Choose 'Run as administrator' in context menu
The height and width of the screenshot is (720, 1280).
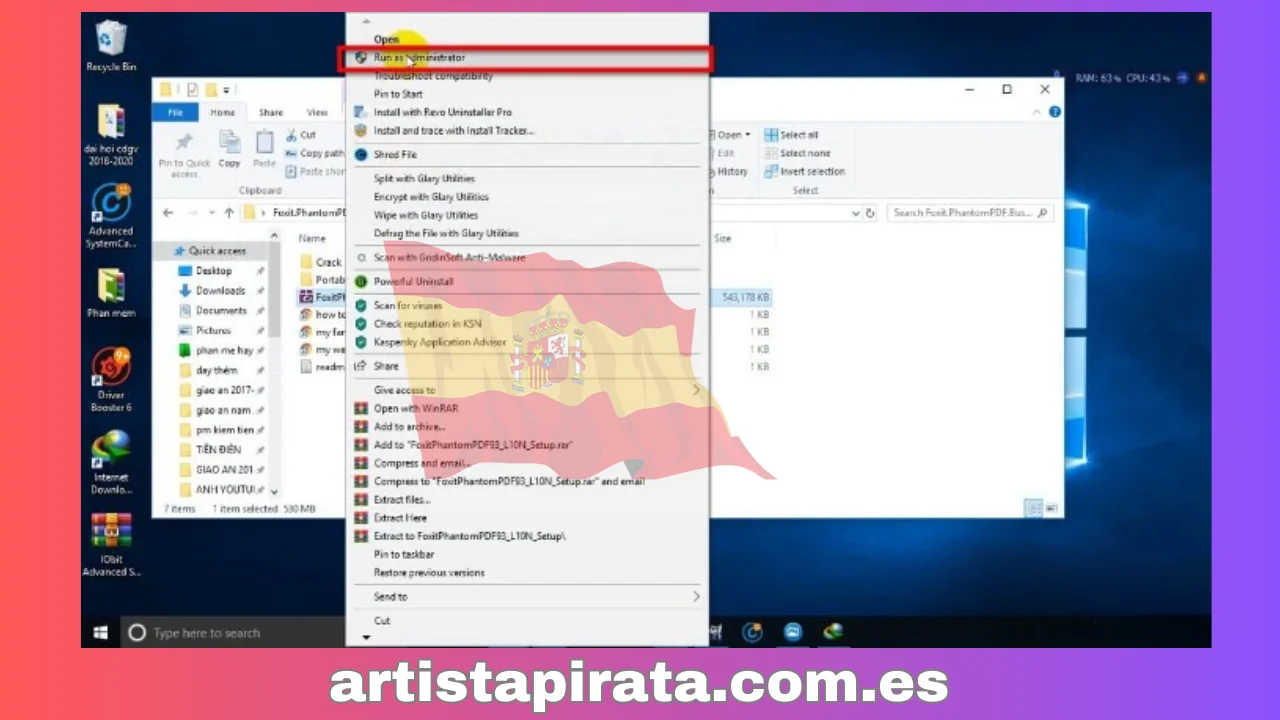pos(527,58)
